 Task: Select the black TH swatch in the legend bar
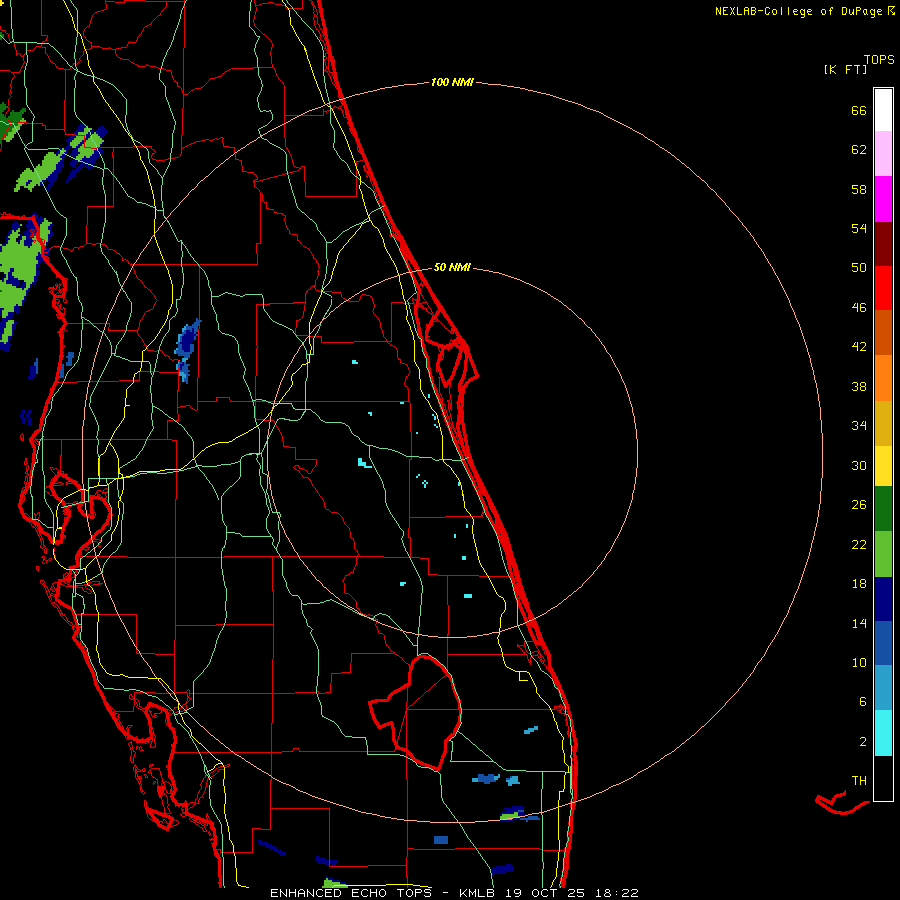coord(883,778)
